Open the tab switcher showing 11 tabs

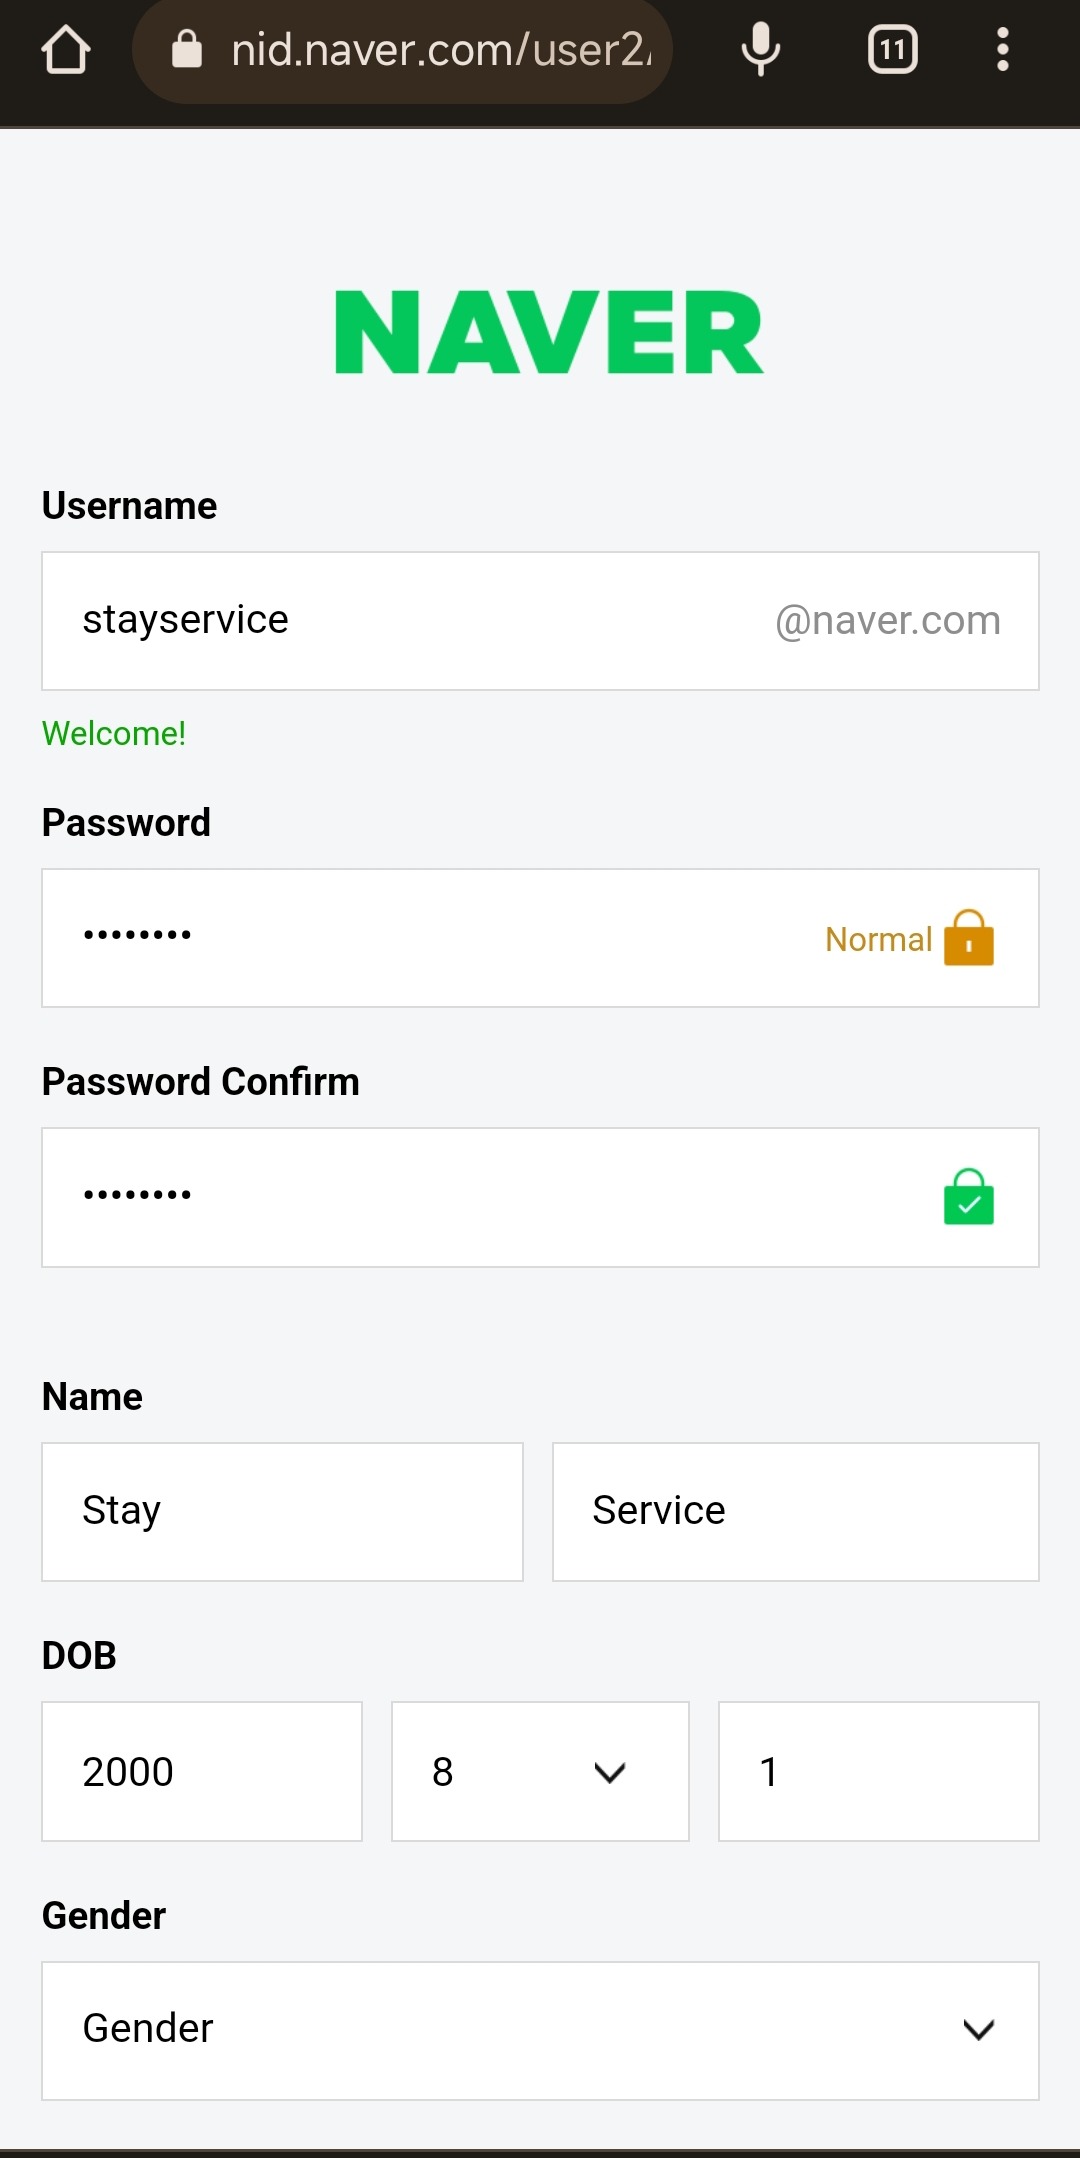coord(892,50)
